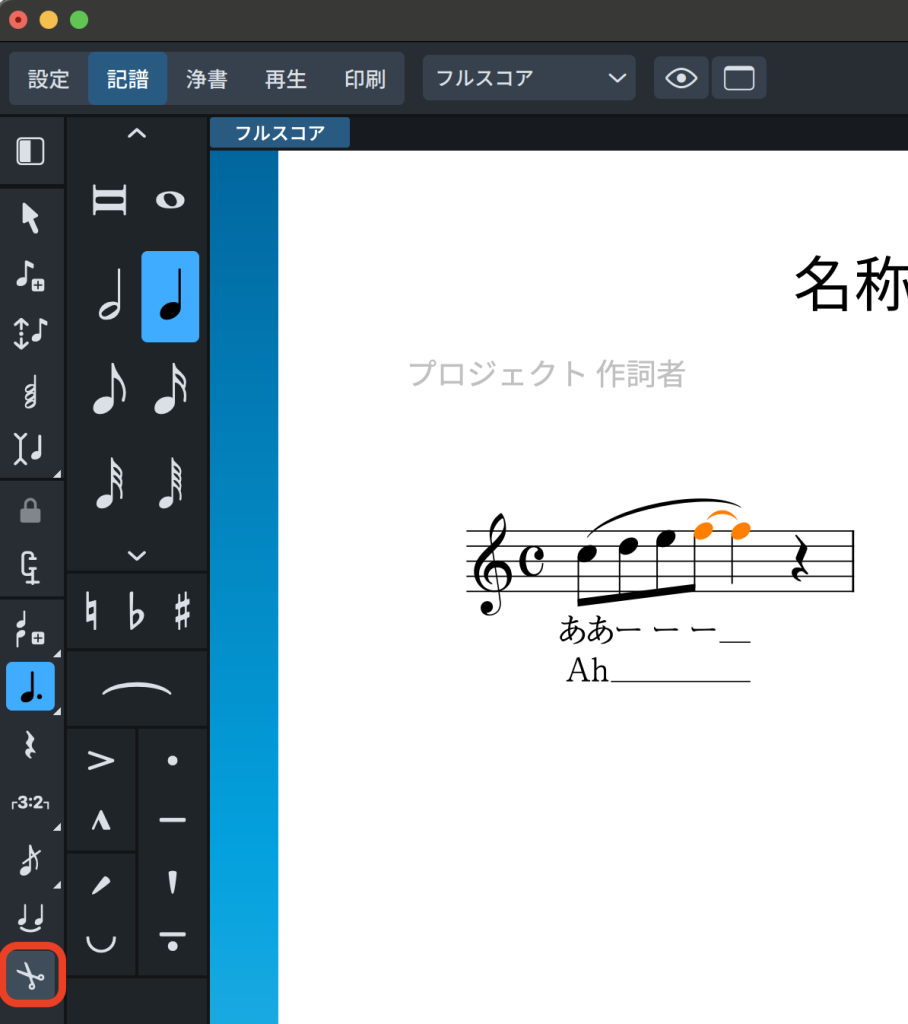Select the quarter note duration
This screenshot has width=908, height=1024.
point(170,297)
